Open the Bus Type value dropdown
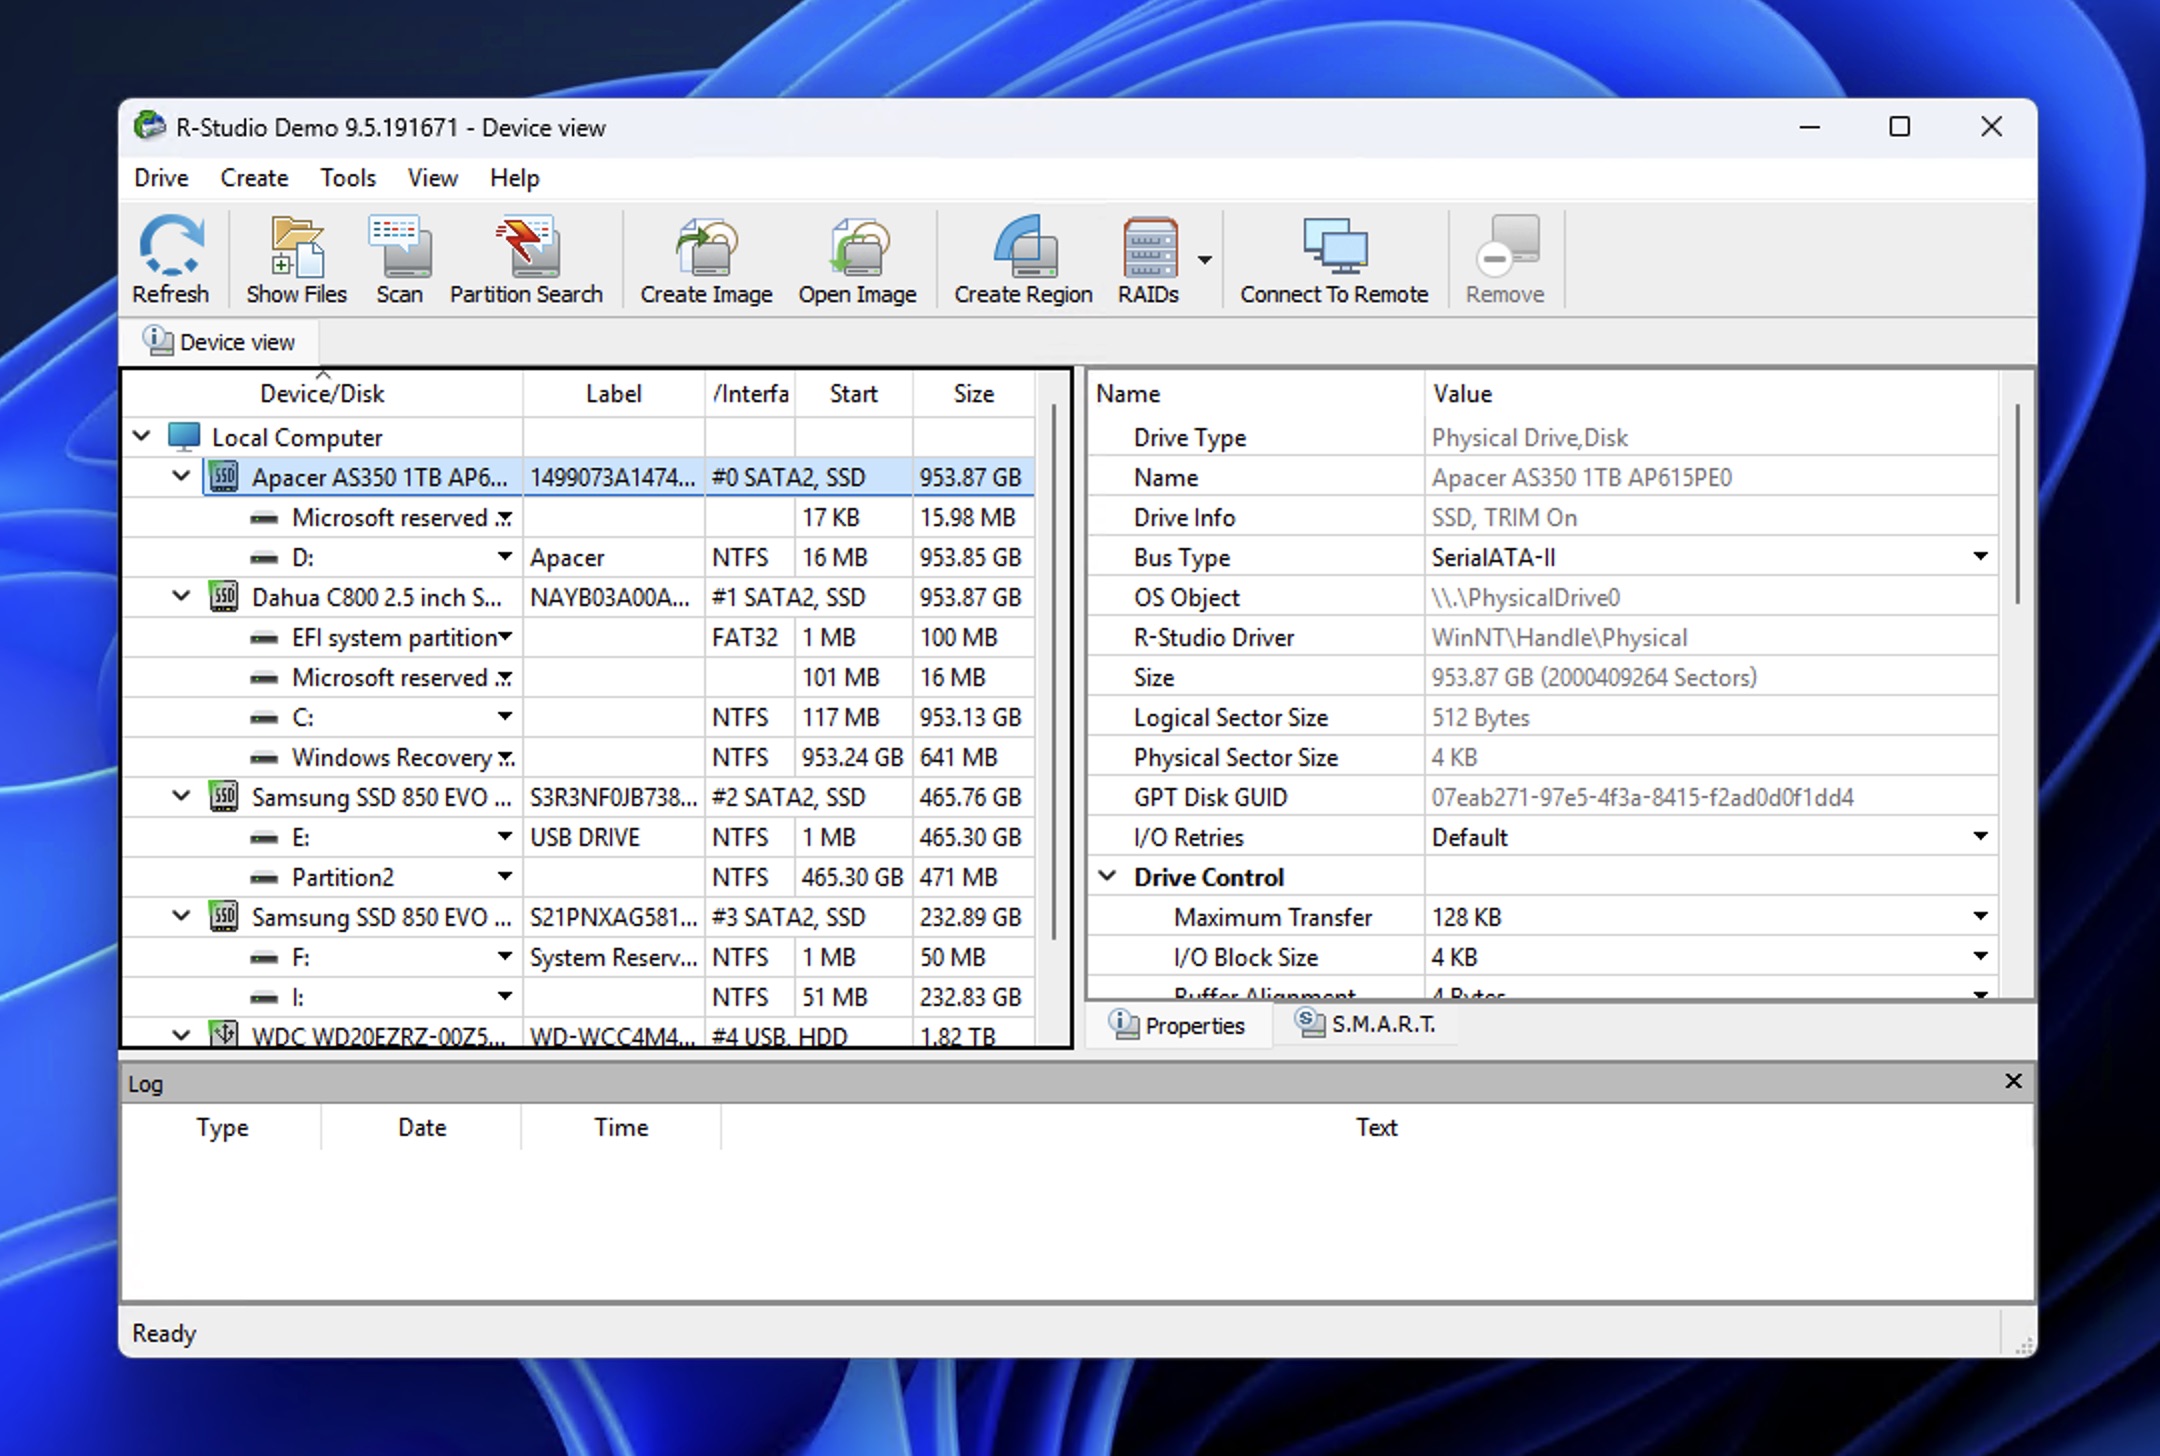The height and width of the screenshot is (1456, 2160). pyautogui.click(x=1981, y=557)
